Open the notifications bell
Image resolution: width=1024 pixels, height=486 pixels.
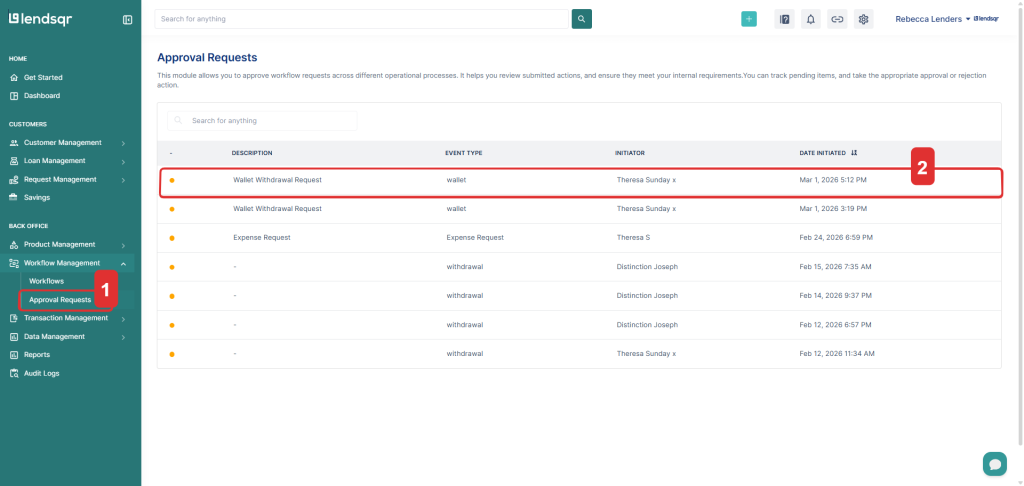(x=811, y=19)
